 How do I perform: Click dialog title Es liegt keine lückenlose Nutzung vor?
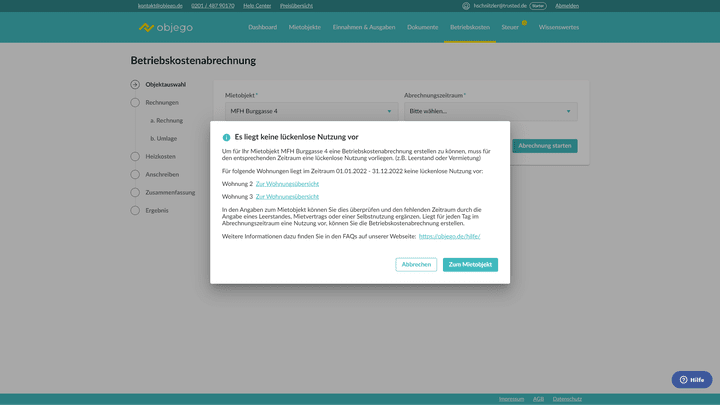[x=297, y=137]
